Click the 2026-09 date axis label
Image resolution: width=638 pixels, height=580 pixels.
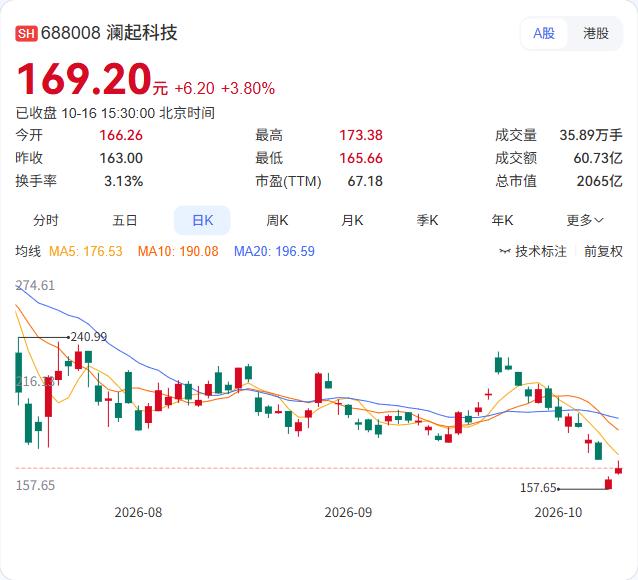click(x=348, y=512)
